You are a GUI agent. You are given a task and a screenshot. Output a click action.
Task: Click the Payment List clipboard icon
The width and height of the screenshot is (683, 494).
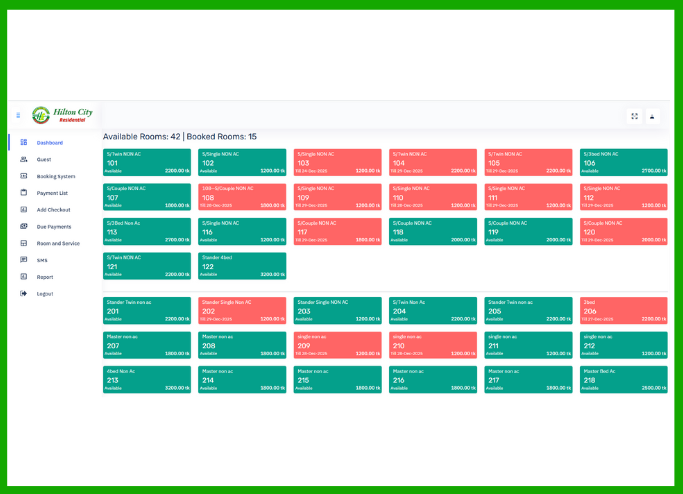23,193
